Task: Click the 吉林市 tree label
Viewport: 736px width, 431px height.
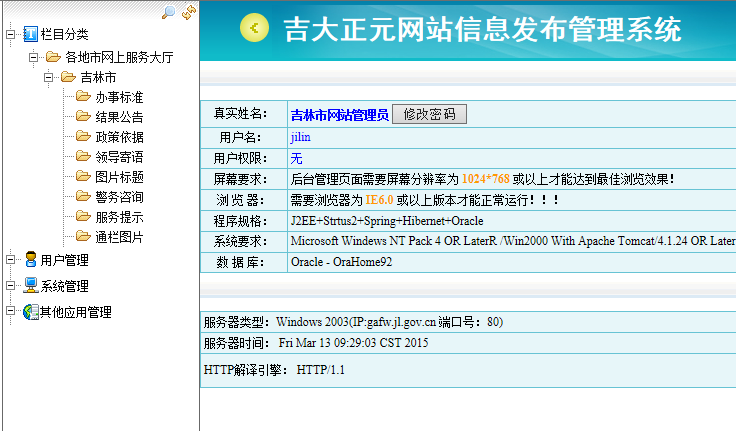Action: [98, 77]
